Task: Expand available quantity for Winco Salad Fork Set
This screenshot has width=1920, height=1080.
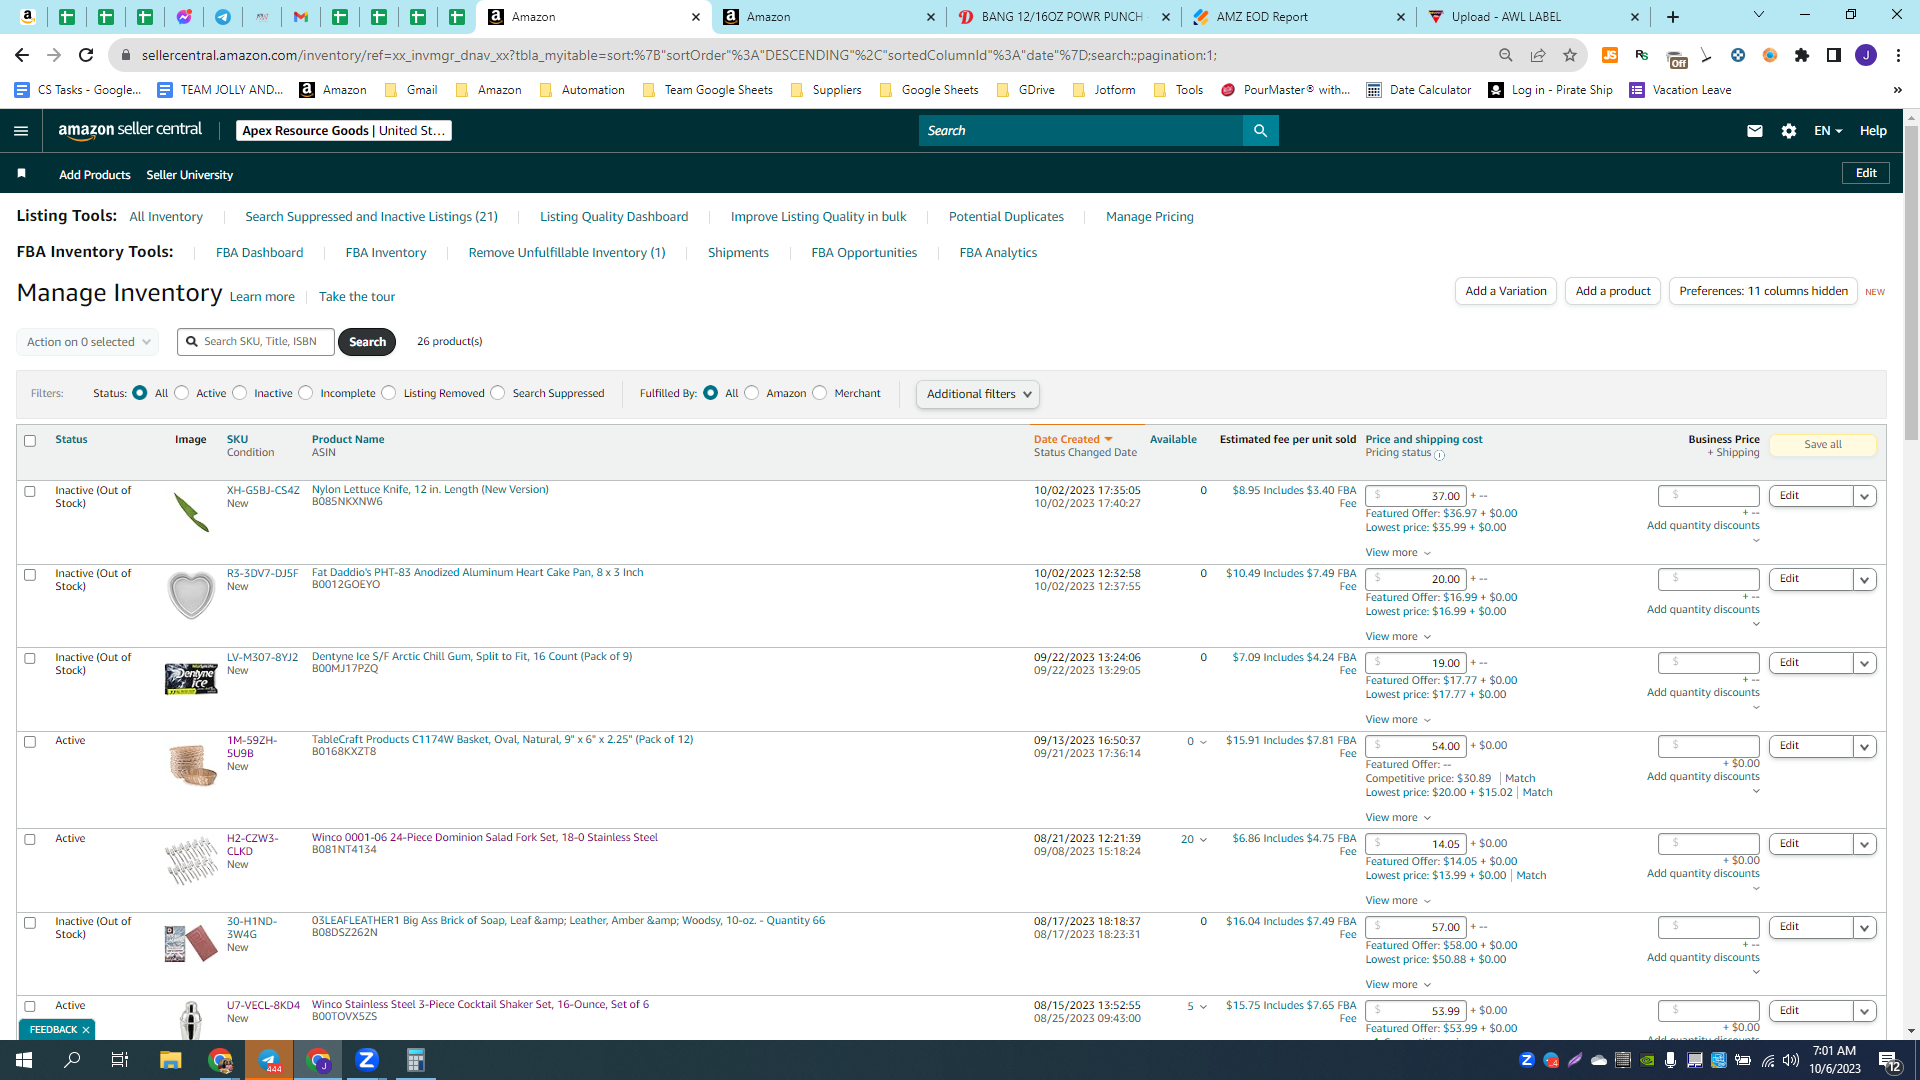Action: tap(1203, 840)
